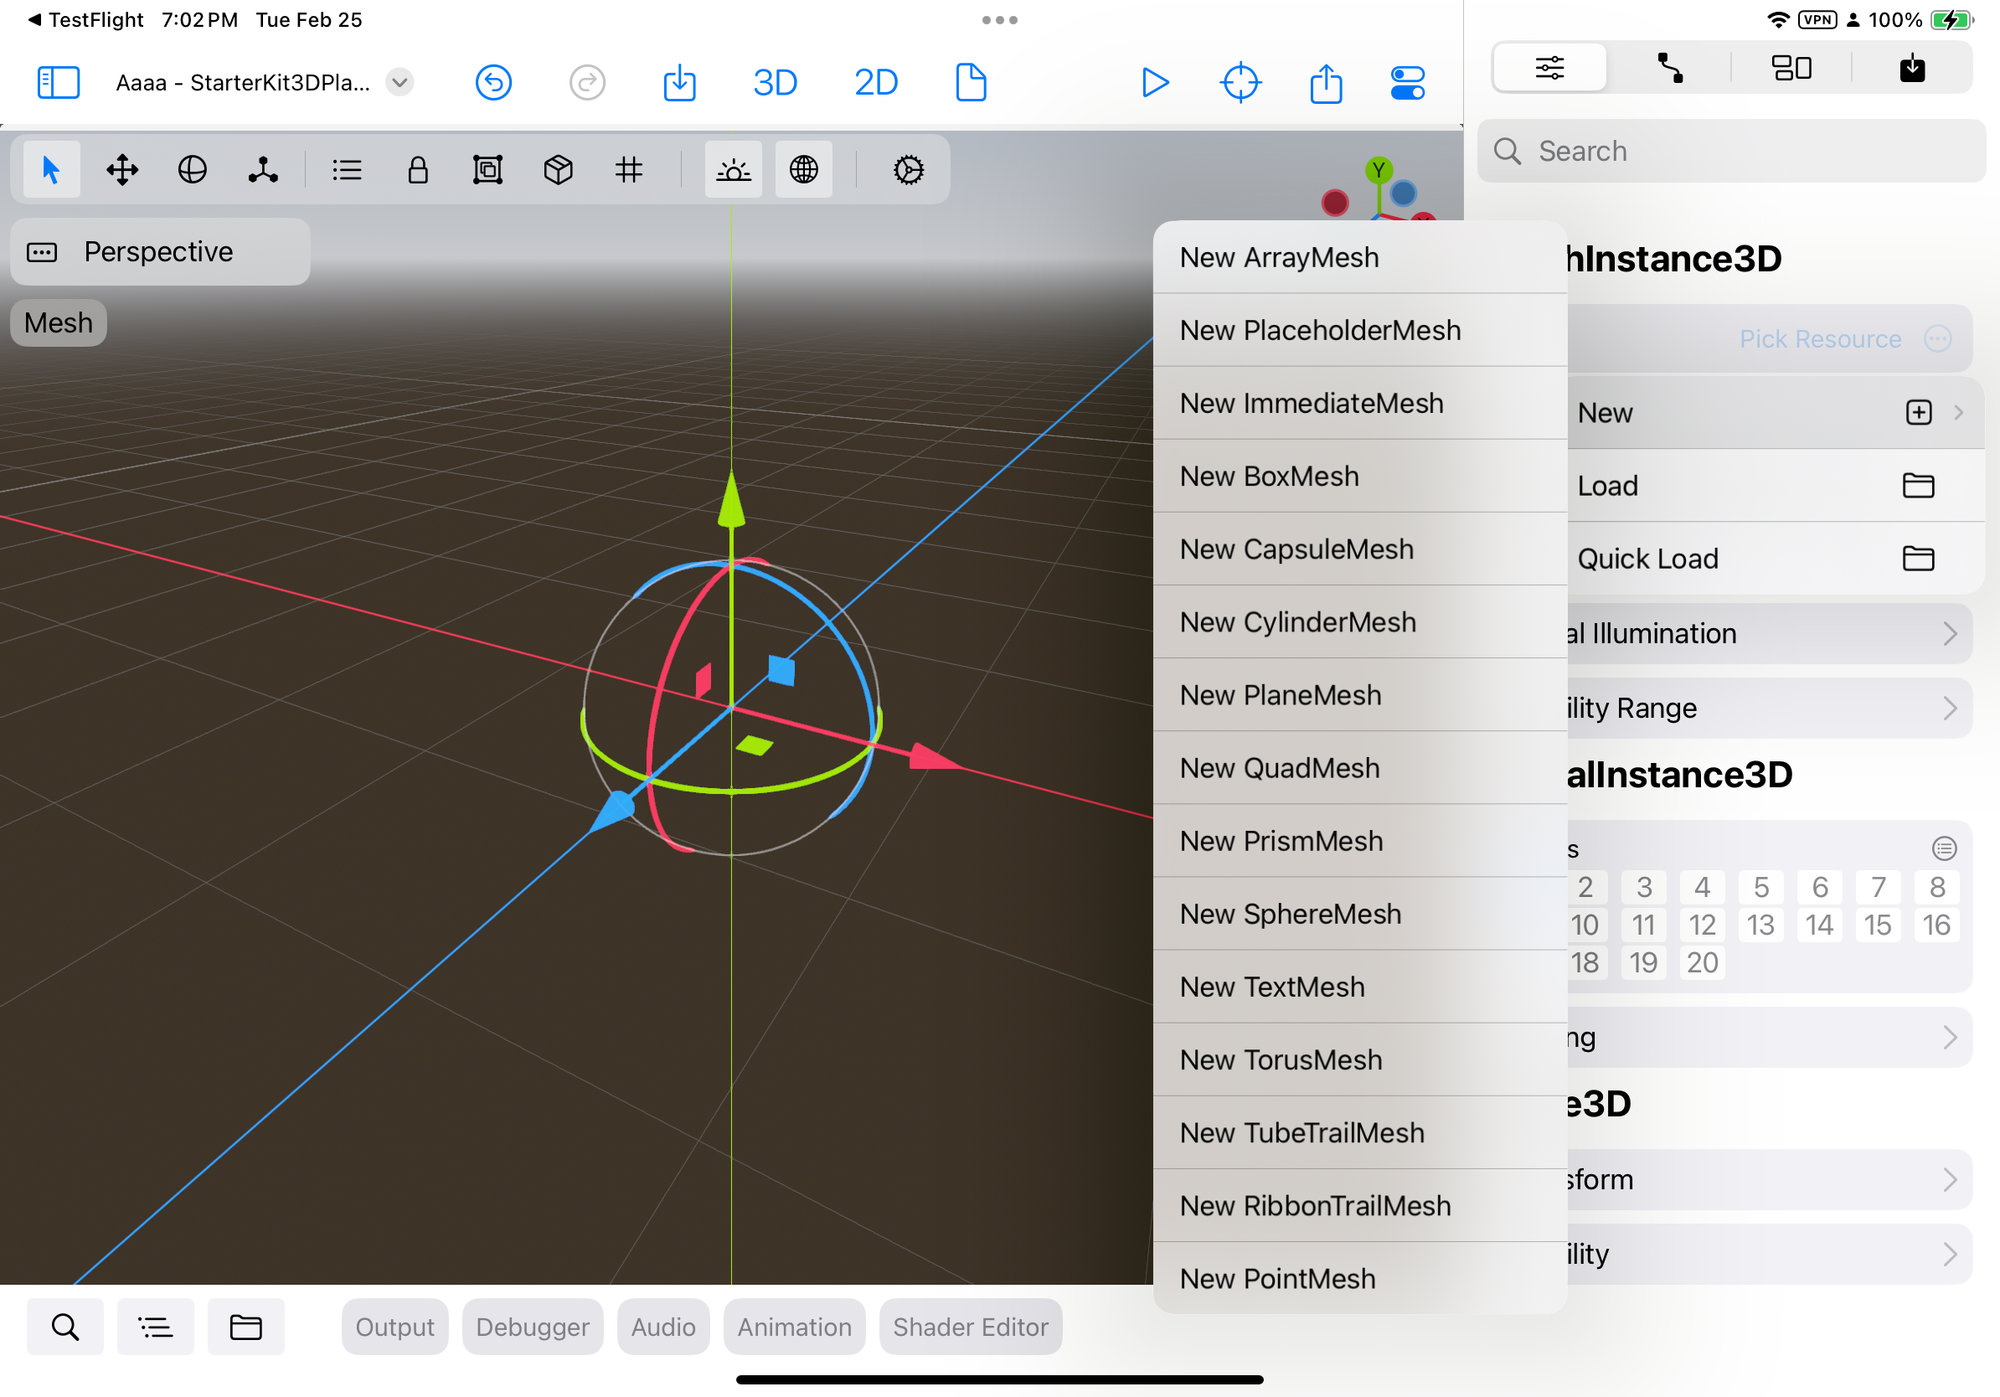The image size is (2000, 1397).
Task: Toggle the preview environment globe button
Action: pyautogui.click(x=804, y=170)
